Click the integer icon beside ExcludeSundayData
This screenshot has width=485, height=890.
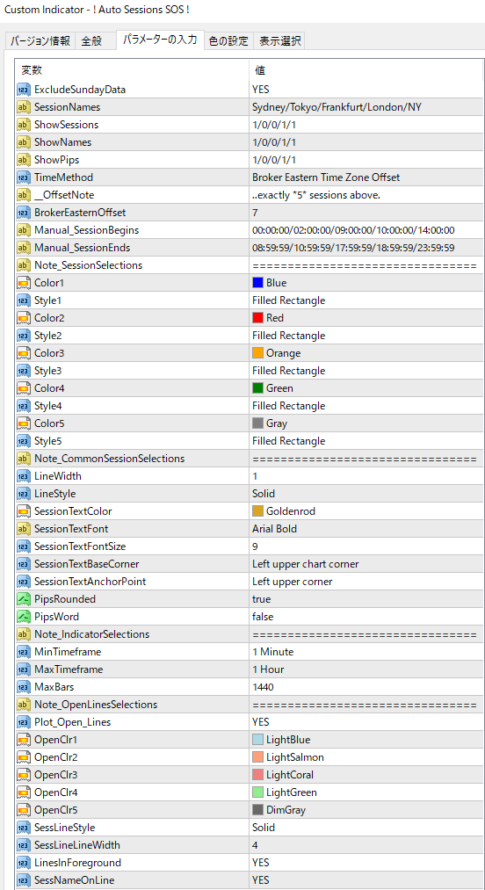pos(23,89)
